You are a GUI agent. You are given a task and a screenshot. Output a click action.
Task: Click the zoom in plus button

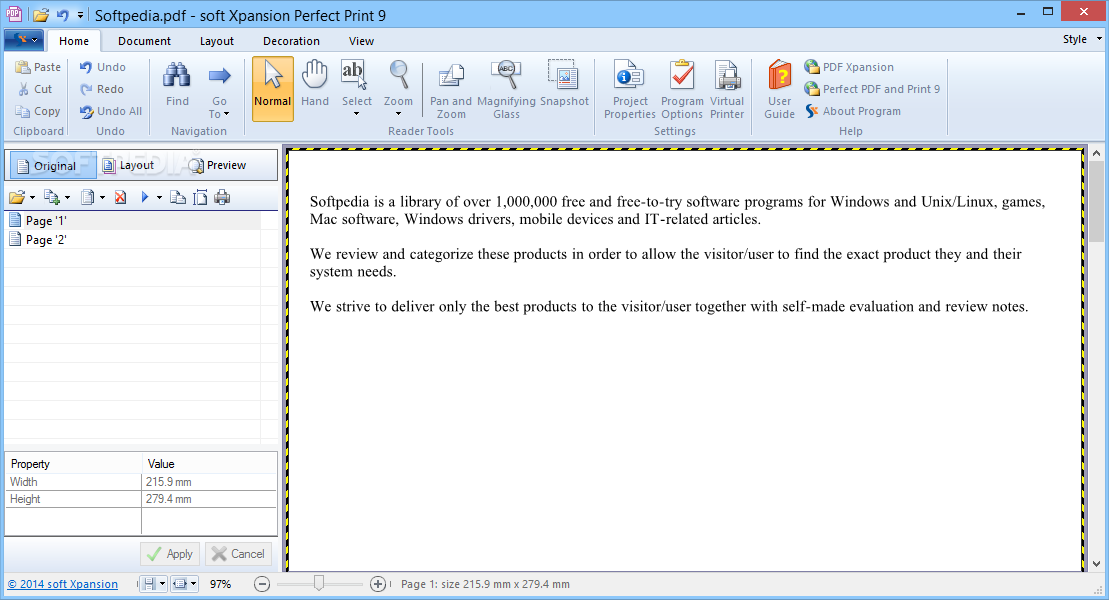point(378,584)
